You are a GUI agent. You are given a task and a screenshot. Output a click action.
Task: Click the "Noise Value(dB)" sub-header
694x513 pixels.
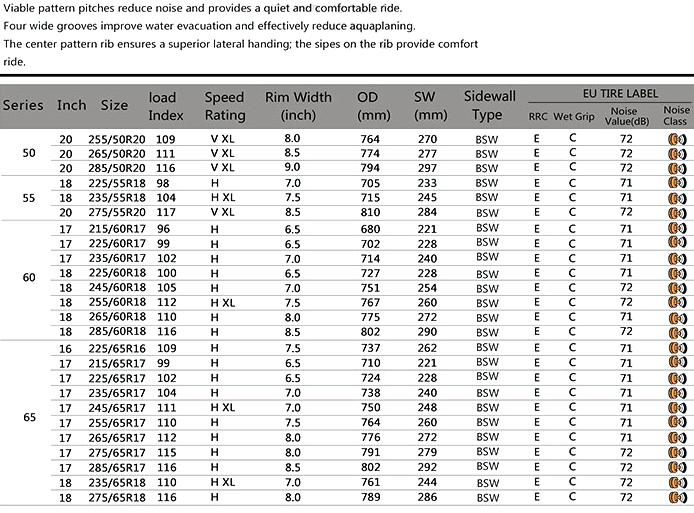point(627,116)
